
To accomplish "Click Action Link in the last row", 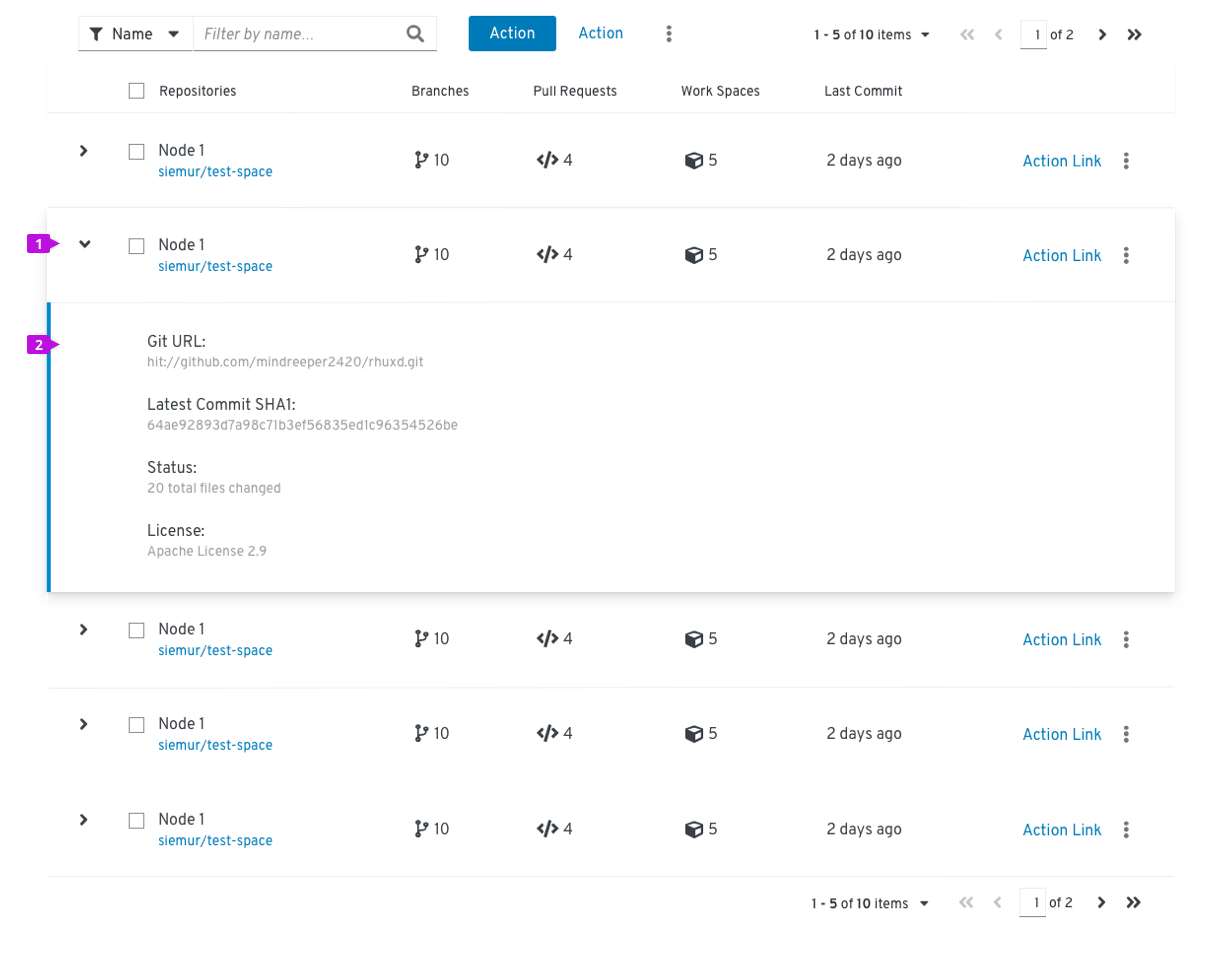I will coord(1062,830).
